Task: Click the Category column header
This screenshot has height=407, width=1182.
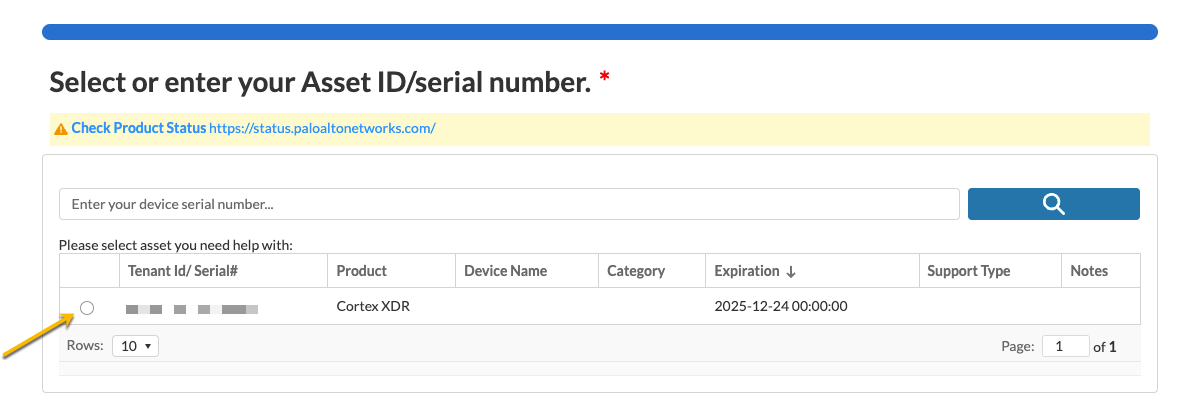Action: (x=635, y=271)
